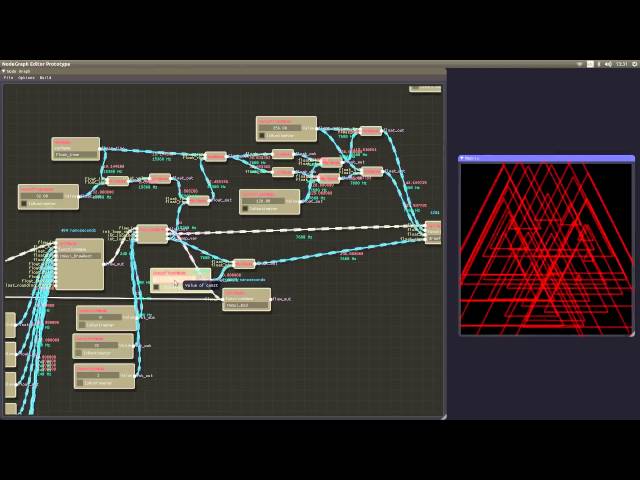Open the power session tray icon
Viewport: 640px width, 480px height.
(635, 64)
